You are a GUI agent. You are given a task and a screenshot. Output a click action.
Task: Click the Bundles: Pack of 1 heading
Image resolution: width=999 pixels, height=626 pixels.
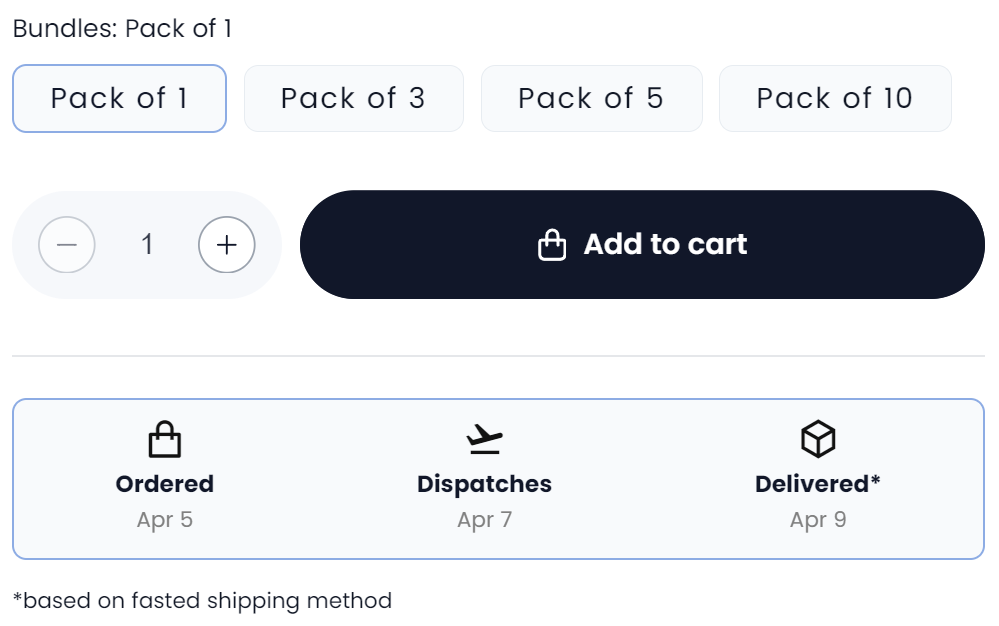pyautogui.click(x=122, y=28)
